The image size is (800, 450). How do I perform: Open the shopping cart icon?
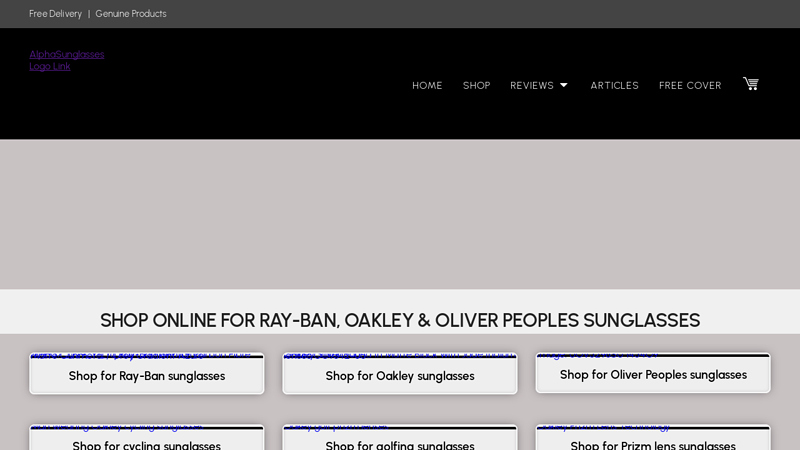(751, 84)
